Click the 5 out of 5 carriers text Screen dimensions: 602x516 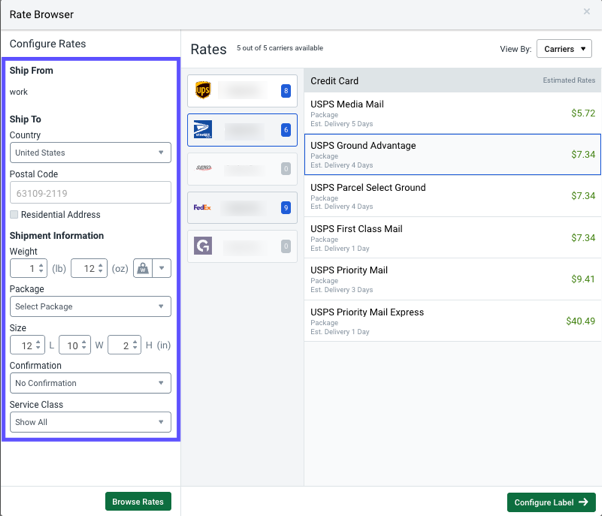click(280, 48)
